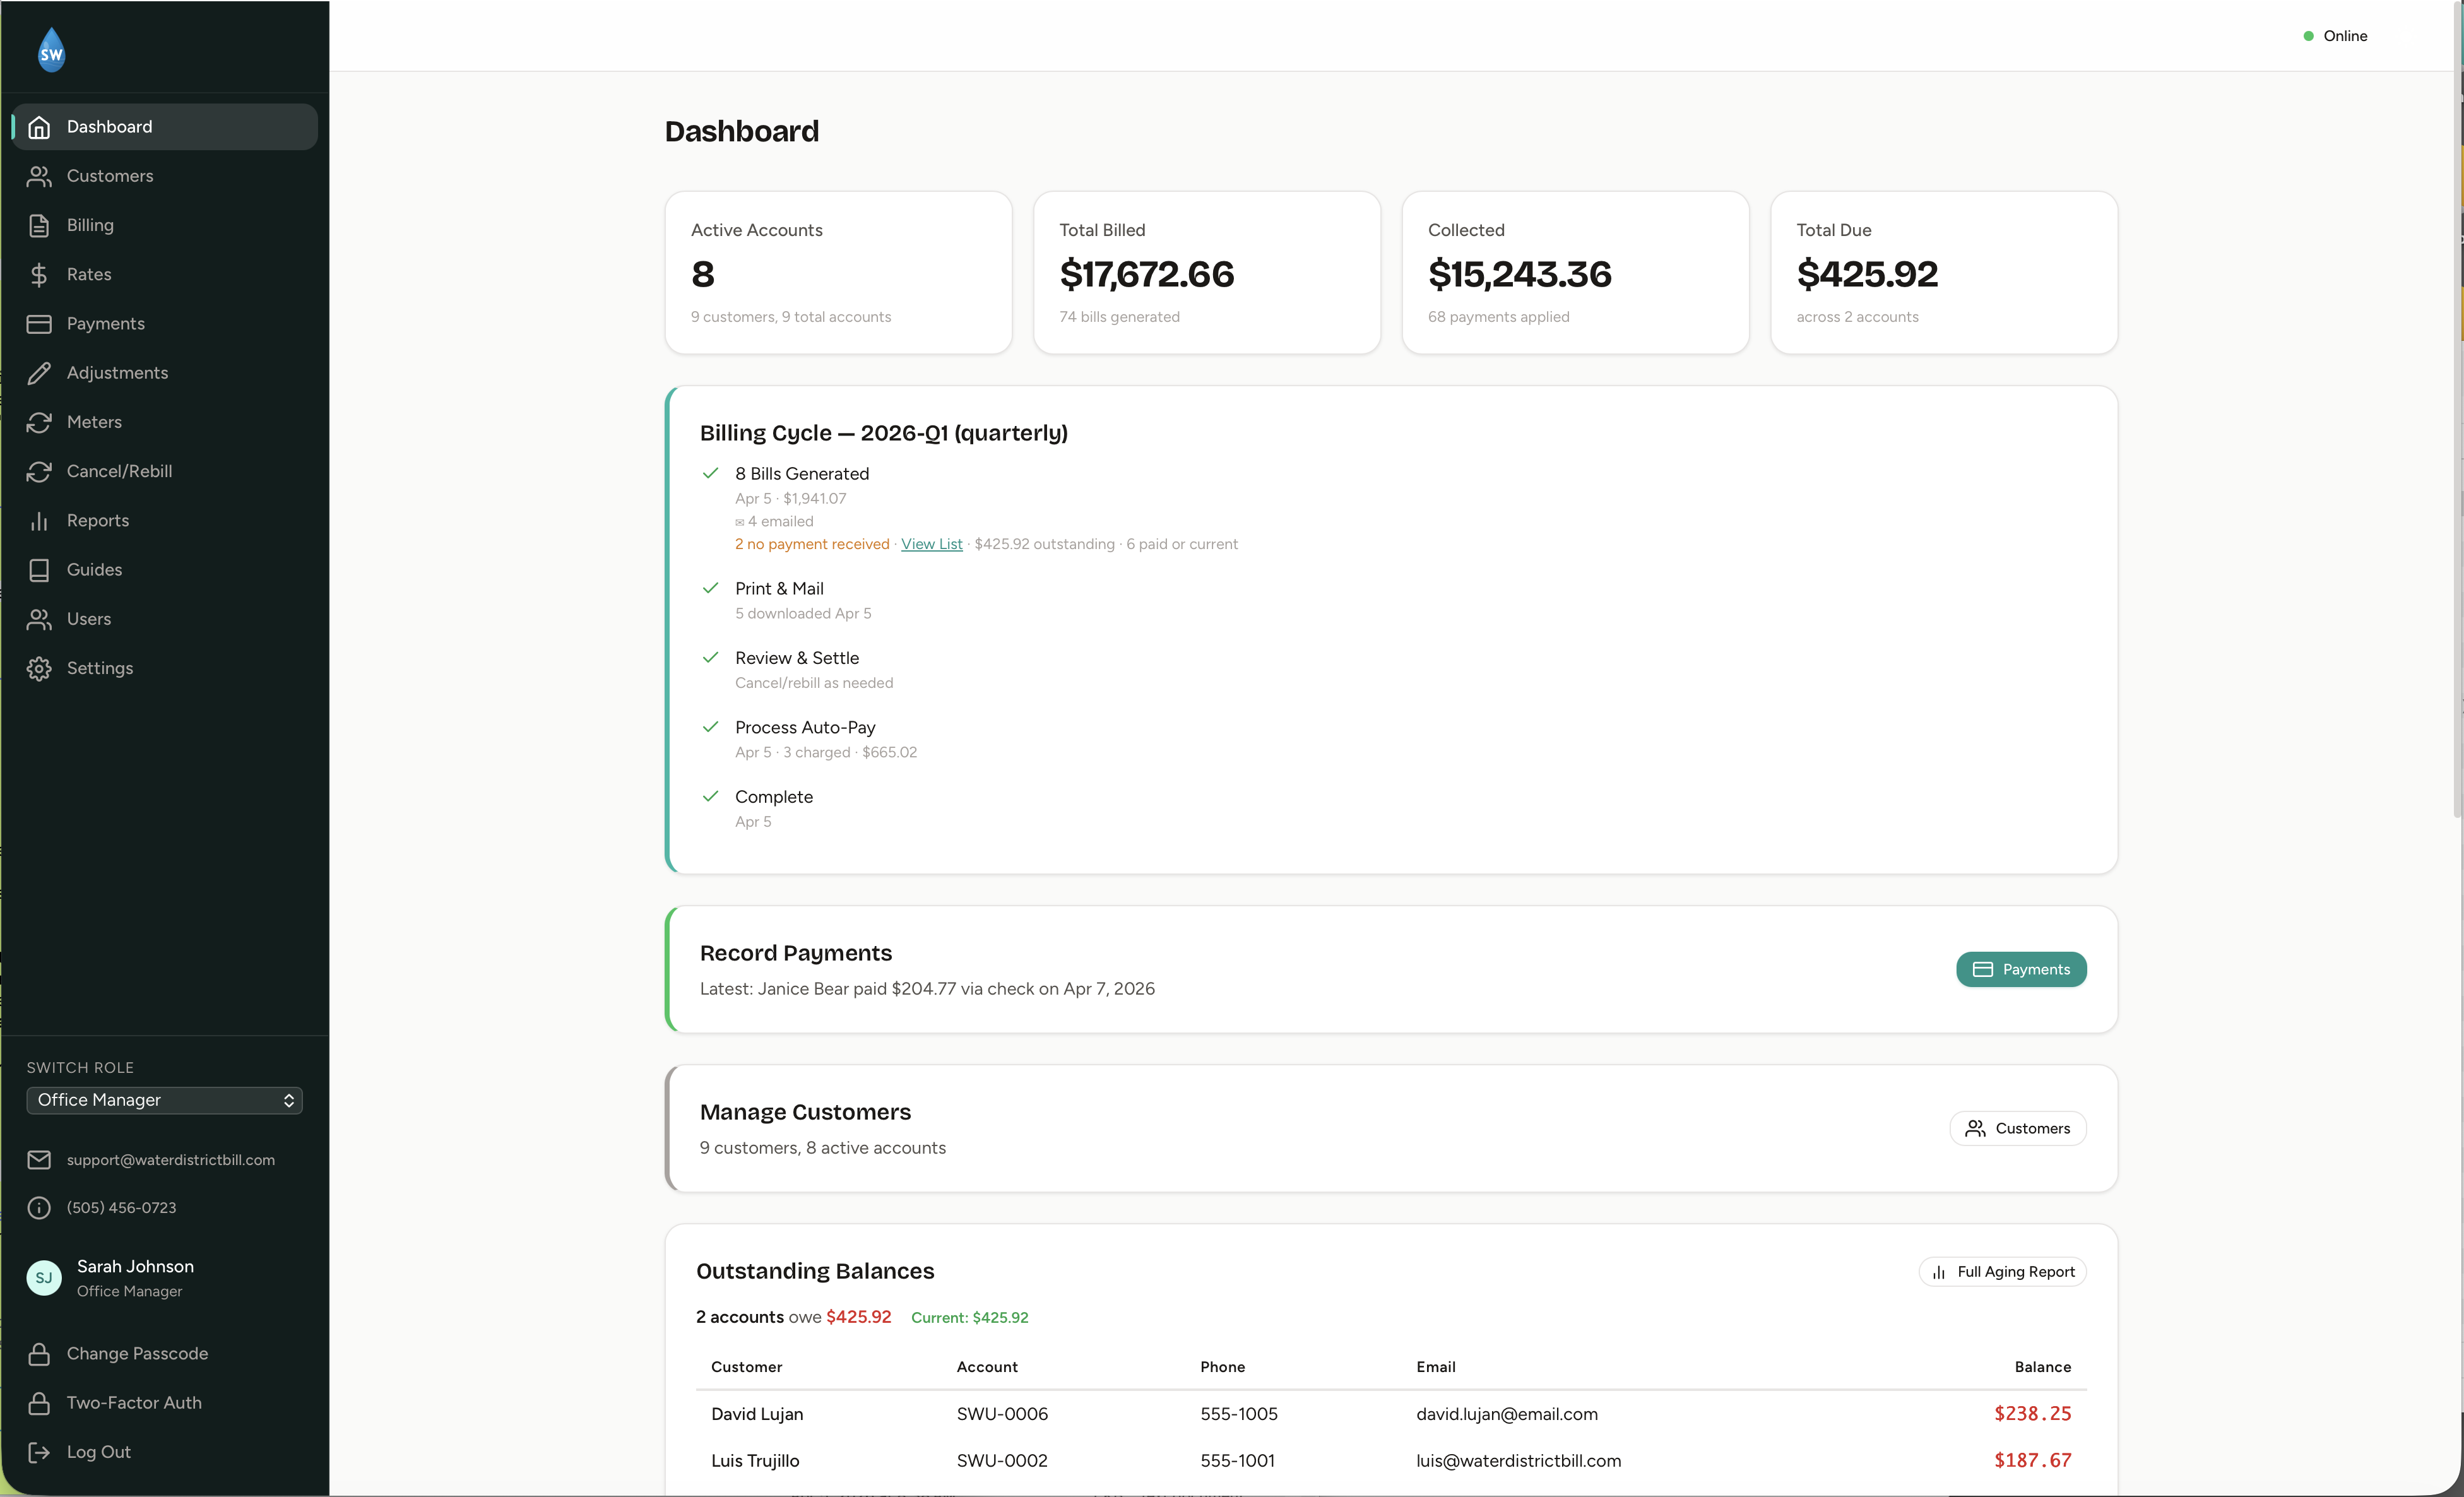Click the 'Review & Settle' step

[x=797, y=658]
